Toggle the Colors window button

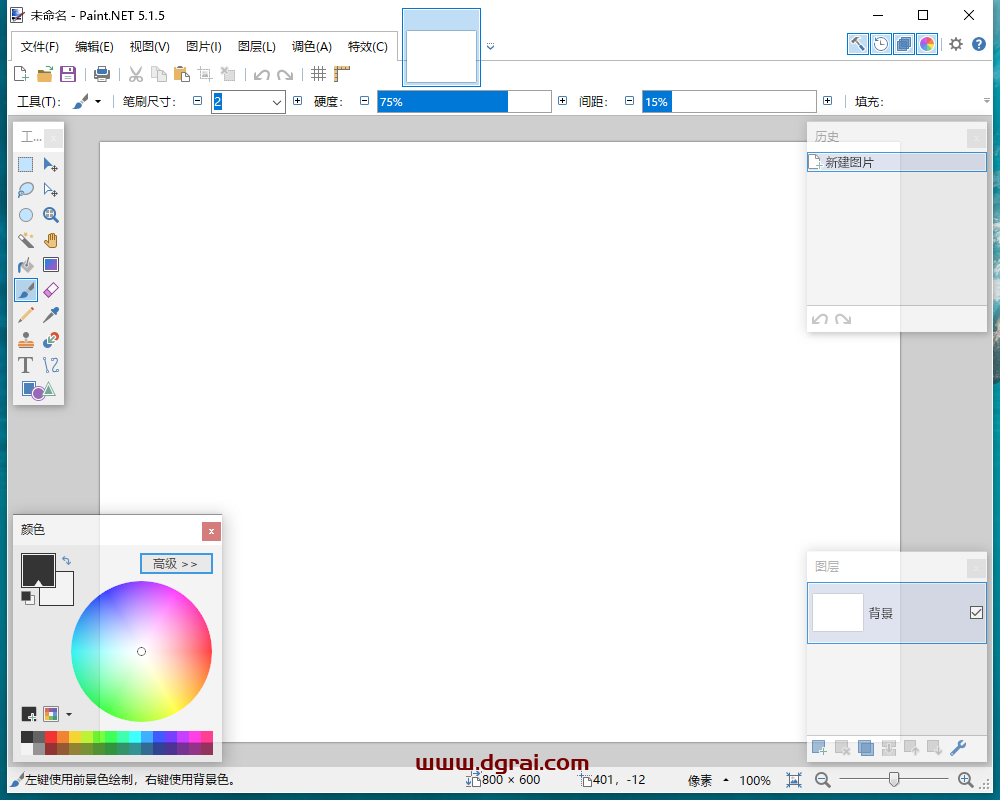[927, 44]
